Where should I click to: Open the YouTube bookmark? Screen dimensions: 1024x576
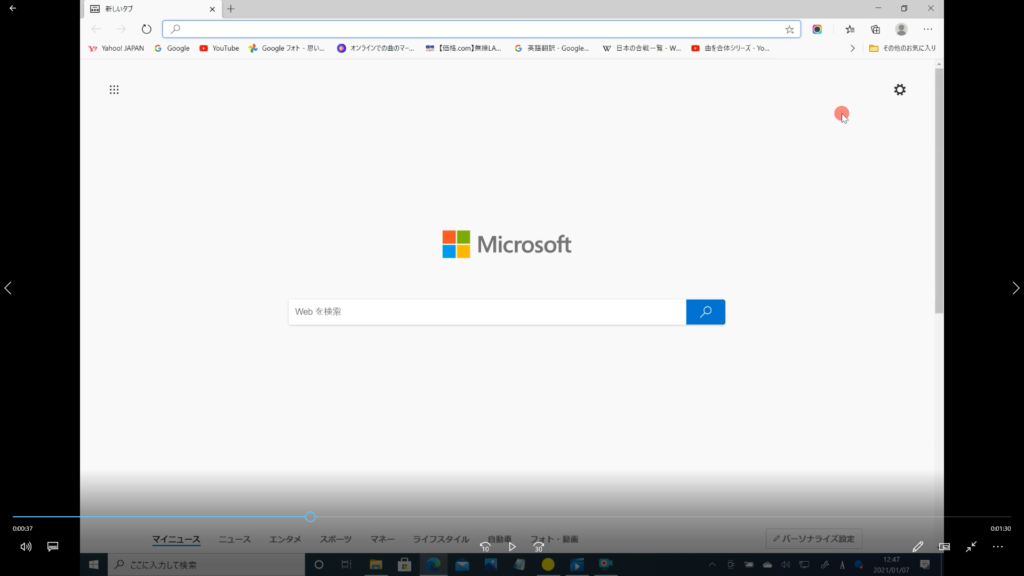219,48
